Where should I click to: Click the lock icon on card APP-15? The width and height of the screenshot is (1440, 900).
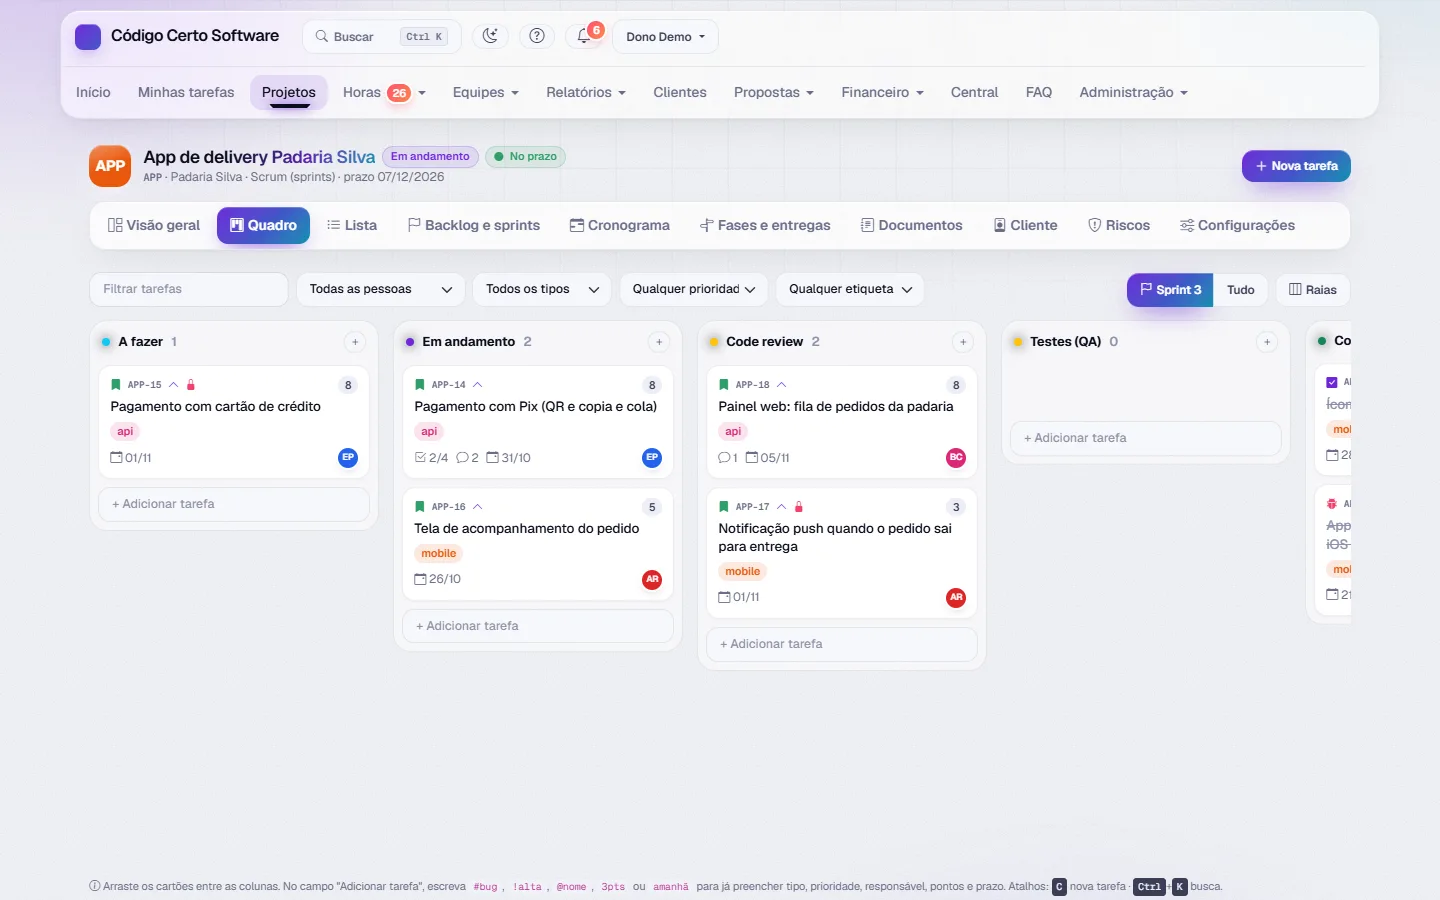pyautogui.click(x=191, y=385)
